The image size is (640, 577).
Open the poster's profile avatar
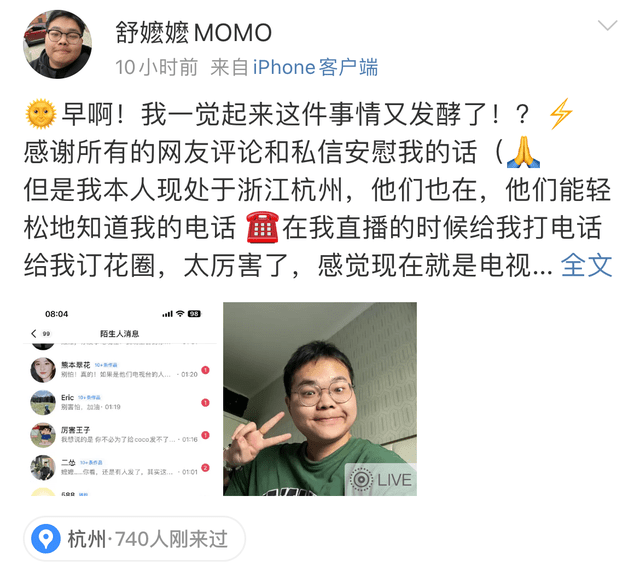[57, 44]
